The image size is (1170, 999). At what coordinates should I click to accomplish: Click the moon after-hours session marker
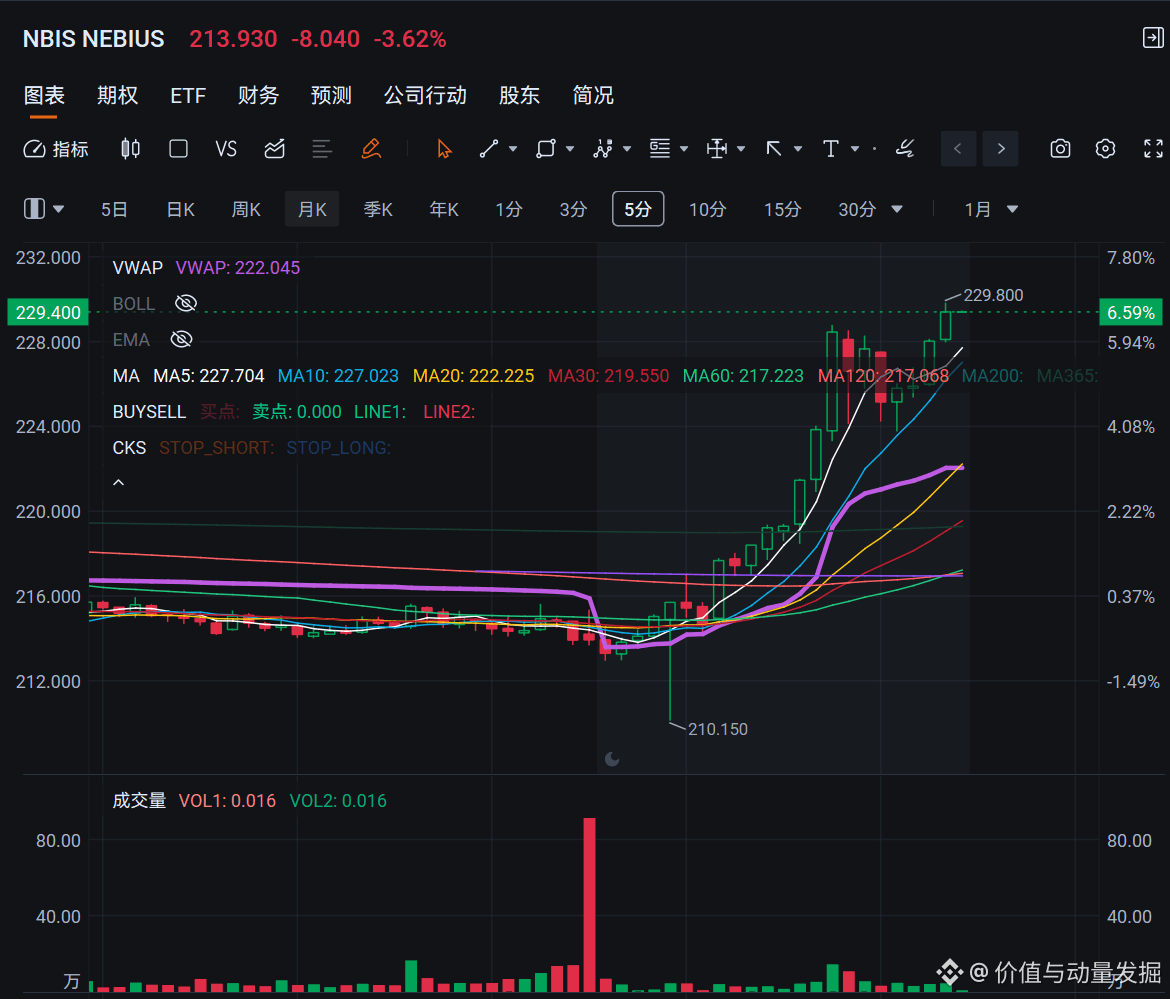point(612,760)
